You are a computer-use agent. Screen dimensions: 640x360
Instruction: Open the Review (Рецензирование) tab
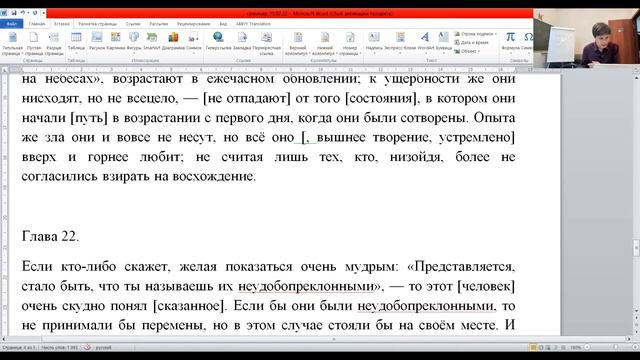tap(193, 24)
